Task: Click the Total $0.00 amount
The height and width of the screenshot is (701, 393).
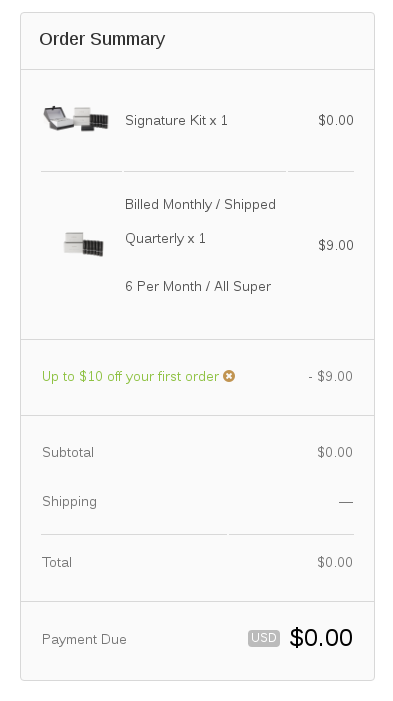Action: 335,562
